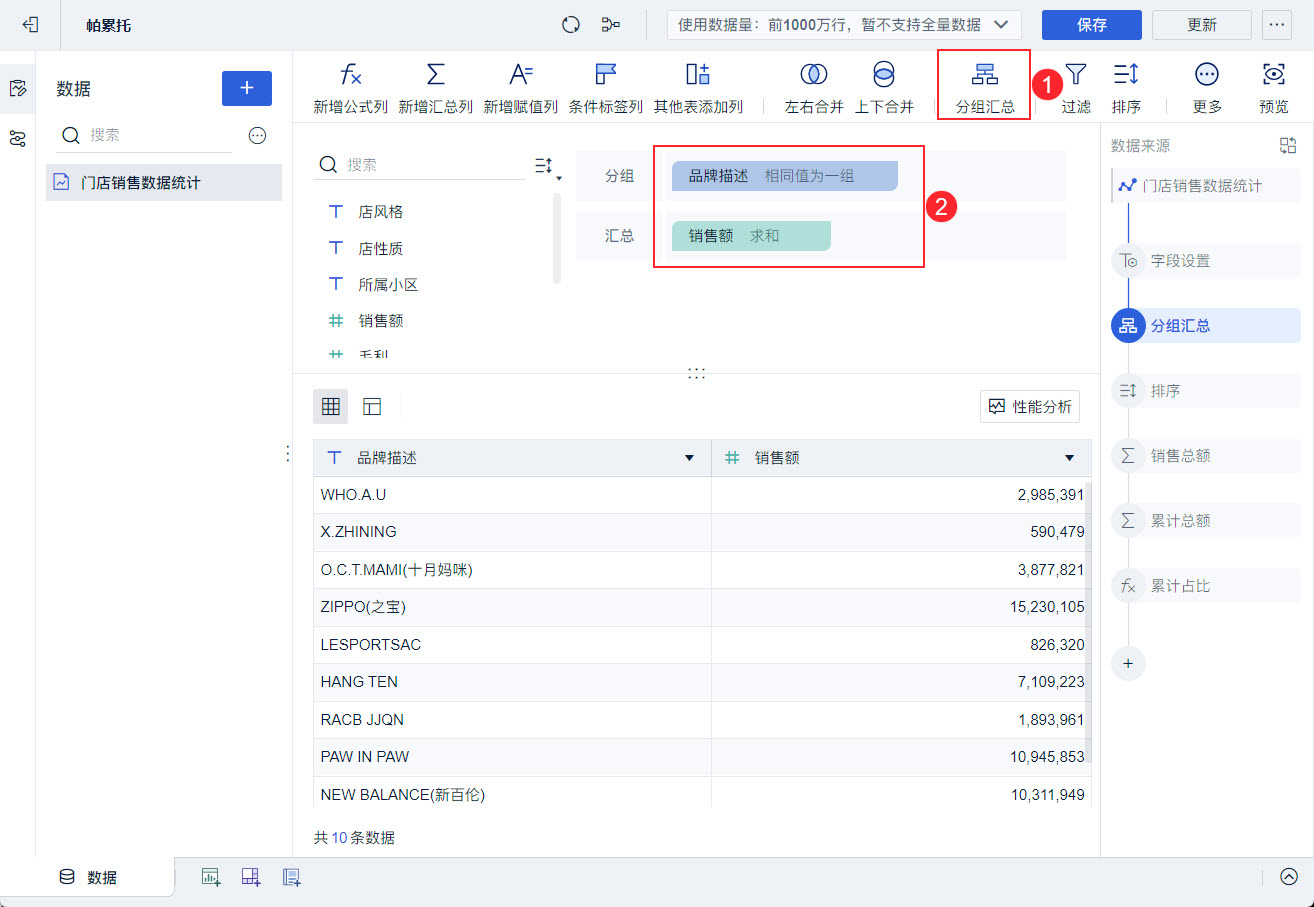Open the field sort order dropdown icon
The width and height of the screenshot is (1314, 907).
click(x=546, y=166)
